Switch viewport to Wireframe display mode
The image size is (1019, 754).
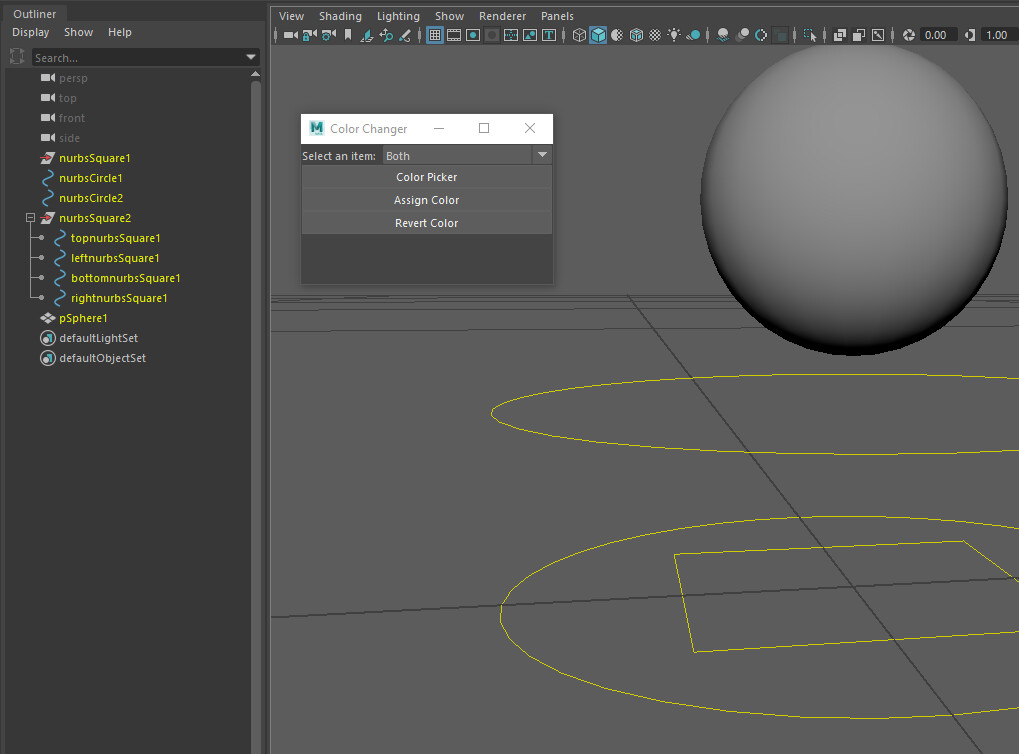[x=578, y=34]
